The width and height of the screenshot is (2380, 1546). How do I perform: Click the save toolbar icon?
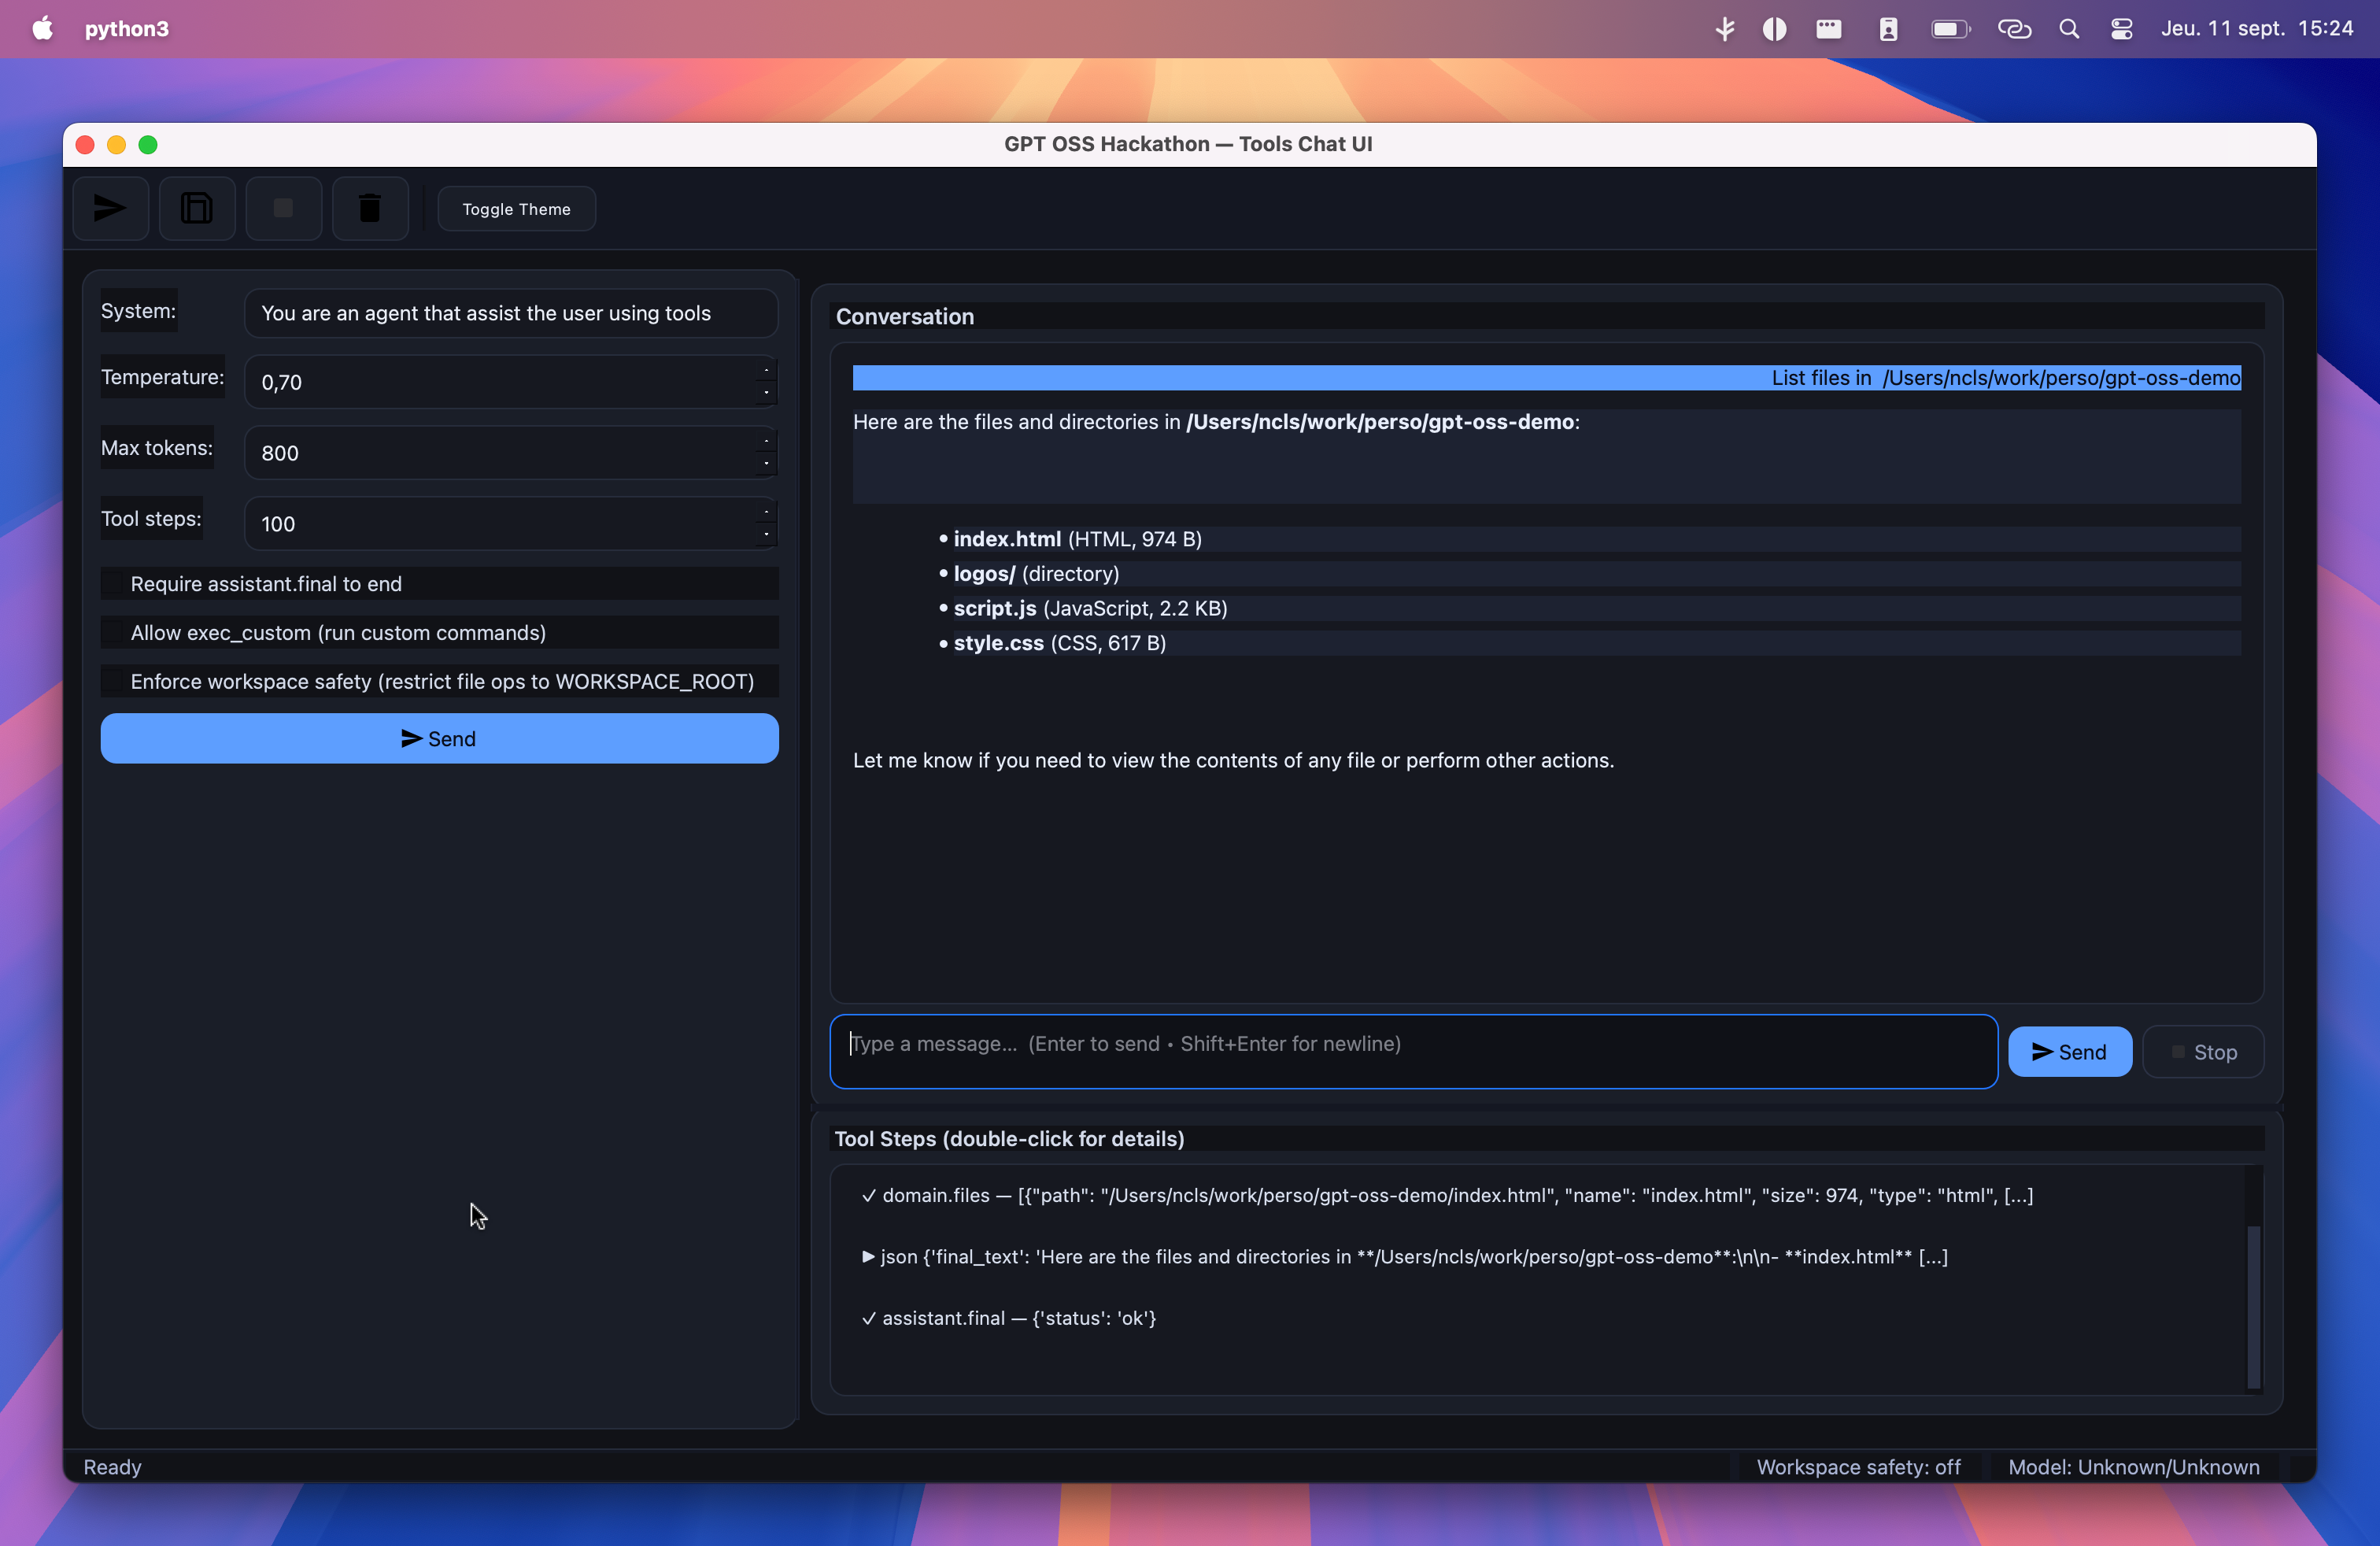(197, 208)
